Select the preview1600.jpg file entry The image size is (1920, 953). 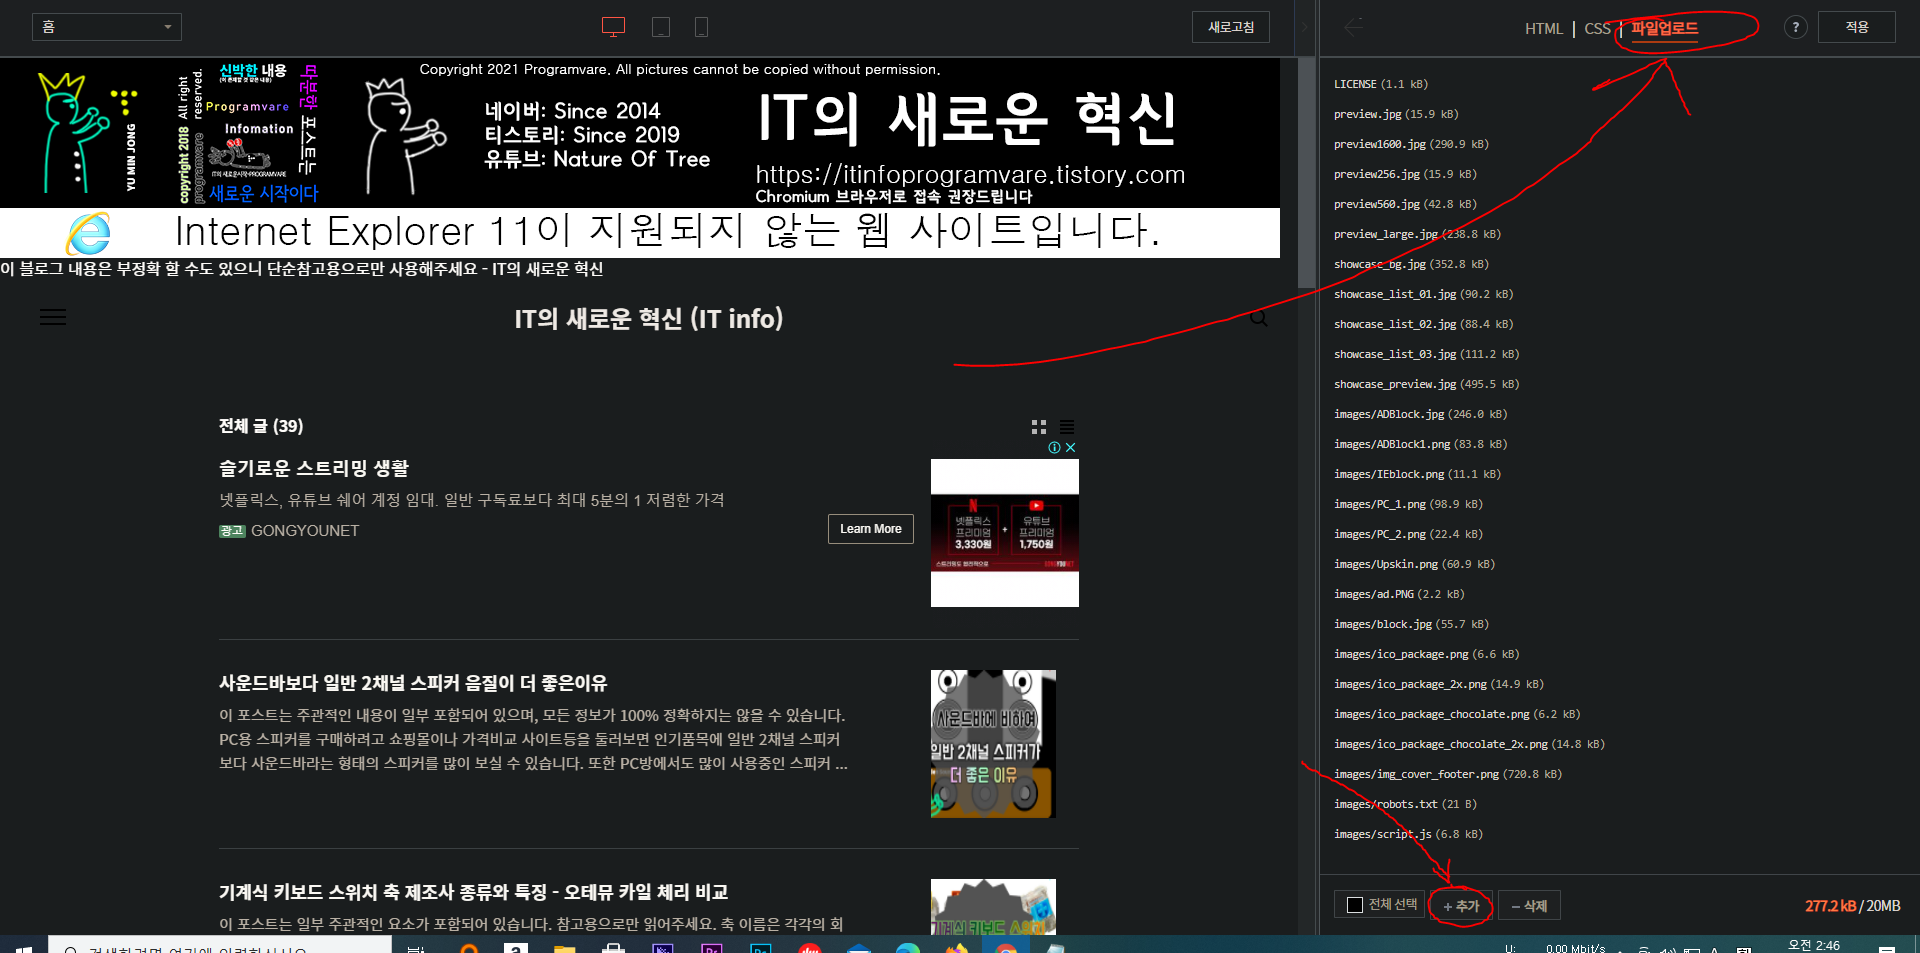click(x=1411, y=144)
